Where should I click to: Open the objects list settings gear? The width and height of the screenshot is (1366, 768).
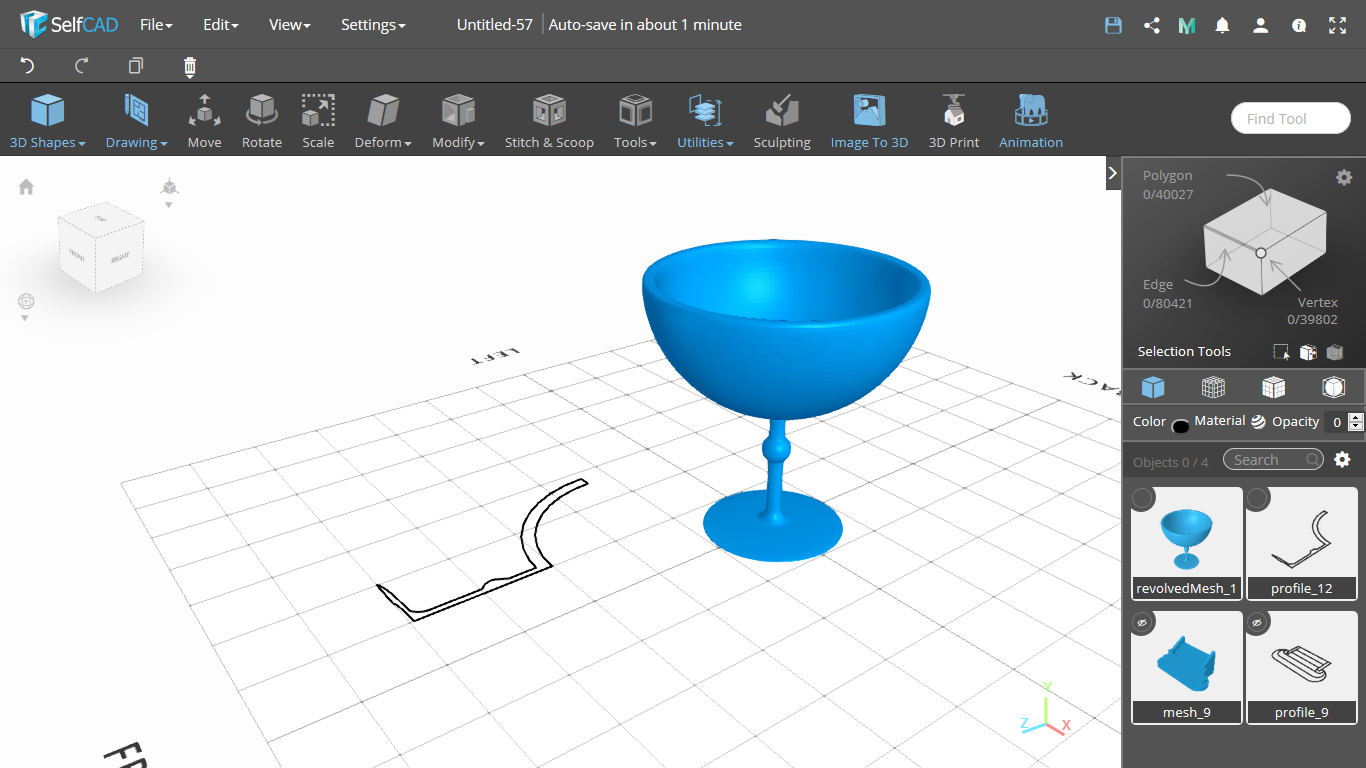1342,459
